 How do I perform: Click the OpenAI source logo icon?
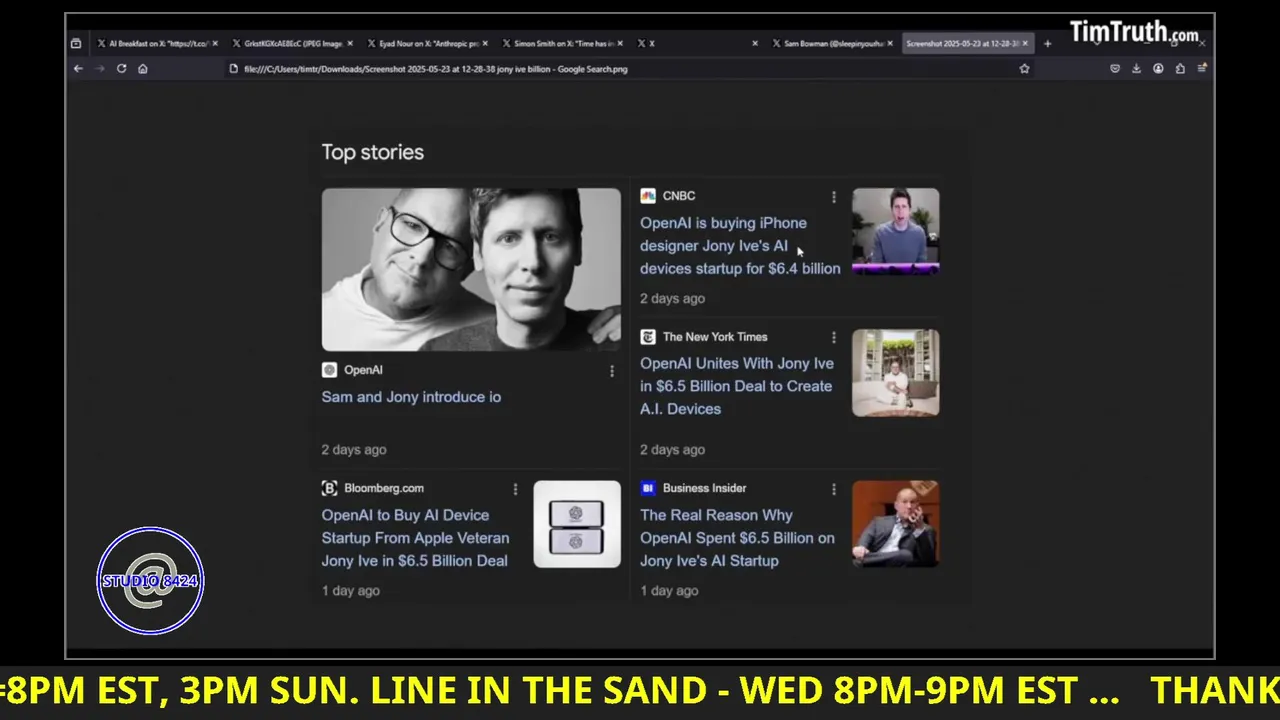pyautogui.click(x=329, y=370)
